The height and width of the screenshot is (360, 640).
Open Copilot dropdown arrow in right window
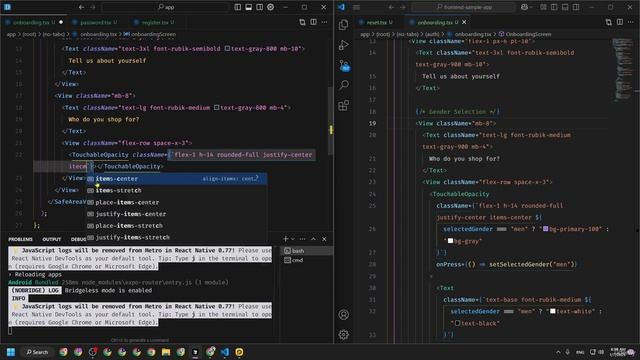pyautogui.click(x=532, y=7)
